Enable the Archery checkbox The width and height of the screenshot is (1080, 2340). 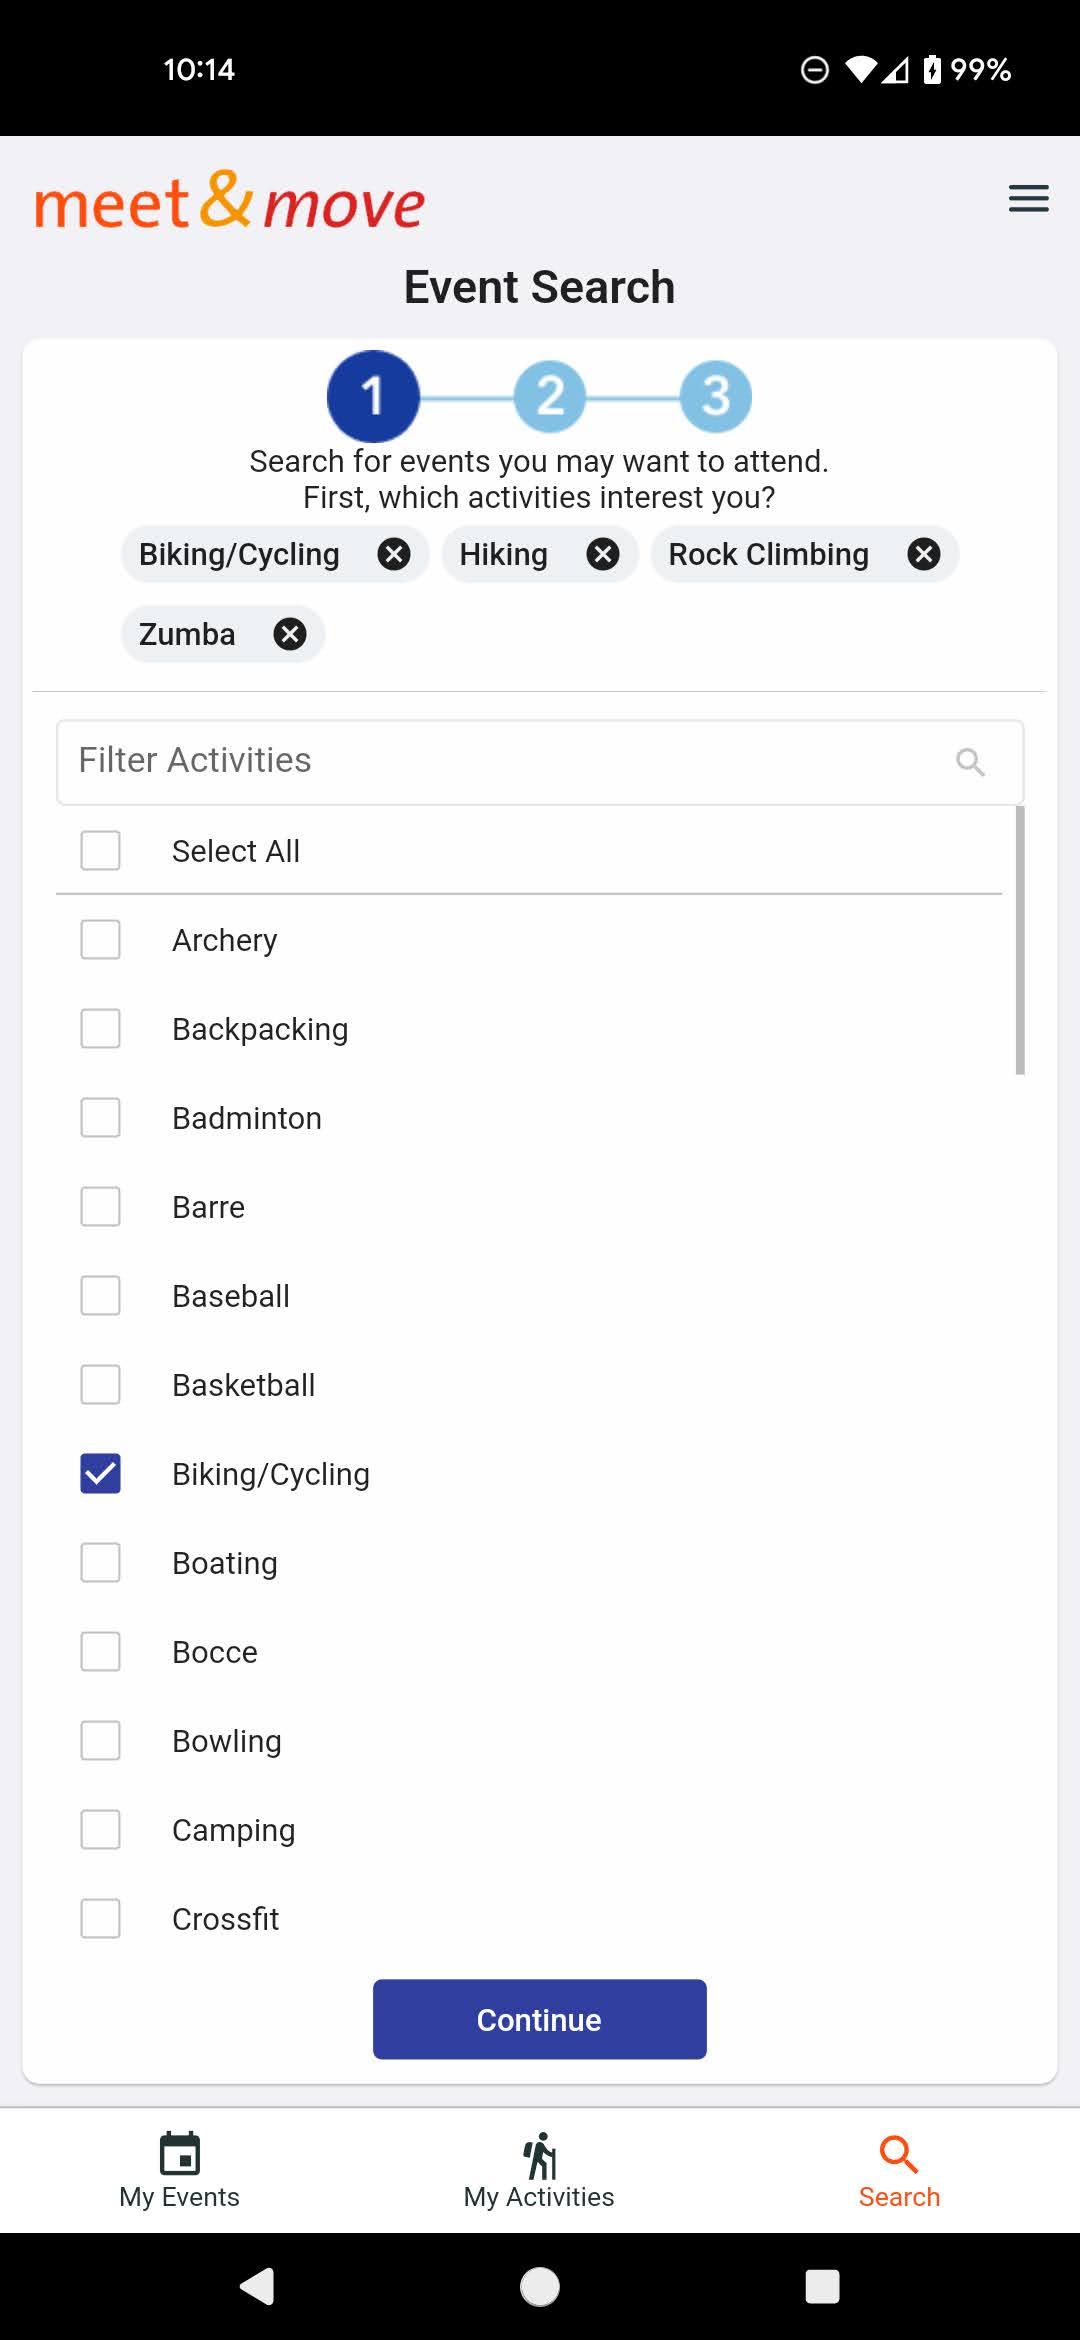(100, 940)
